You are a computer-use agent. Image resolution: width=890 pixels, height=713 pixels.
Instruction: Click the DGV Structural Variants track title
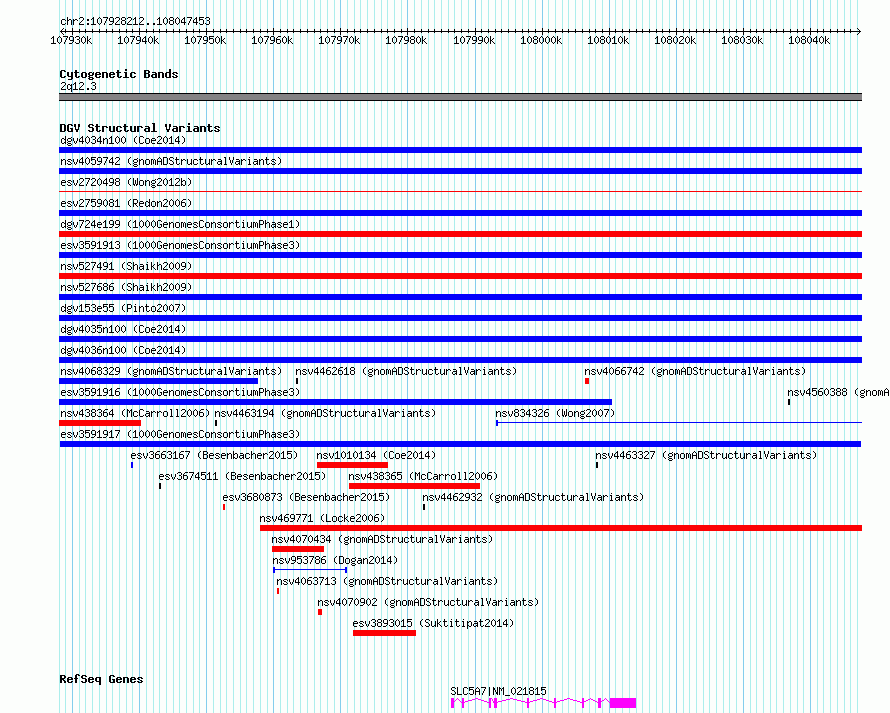[x=140, y=128]
